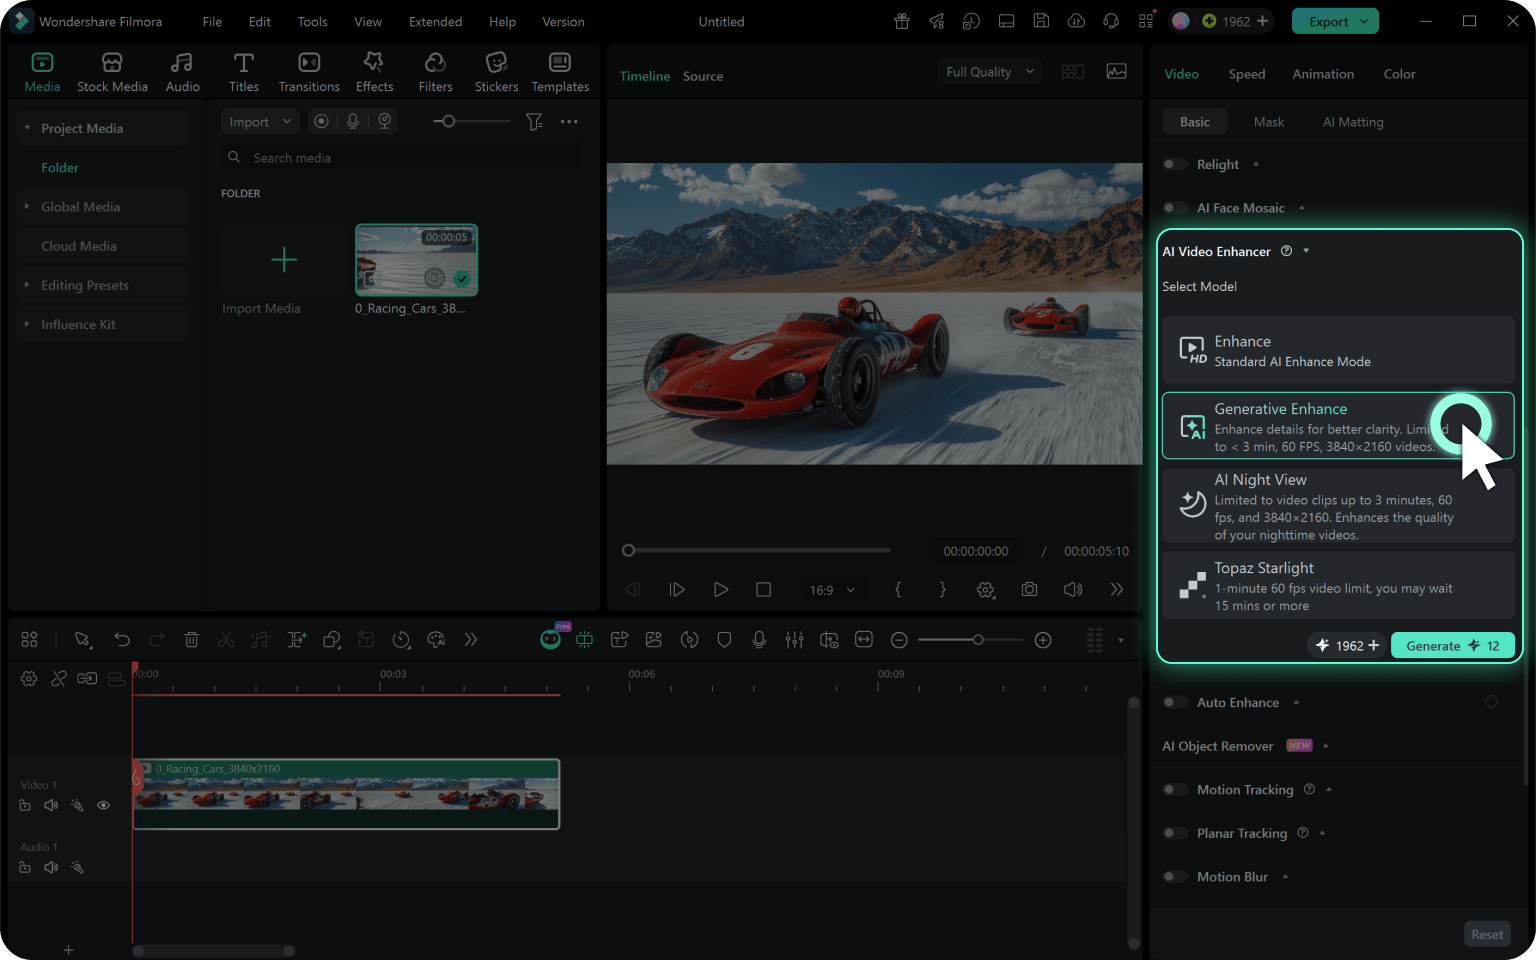Open the Stock Media panel
1536x960 pixels.
click(x=112, y=73)
